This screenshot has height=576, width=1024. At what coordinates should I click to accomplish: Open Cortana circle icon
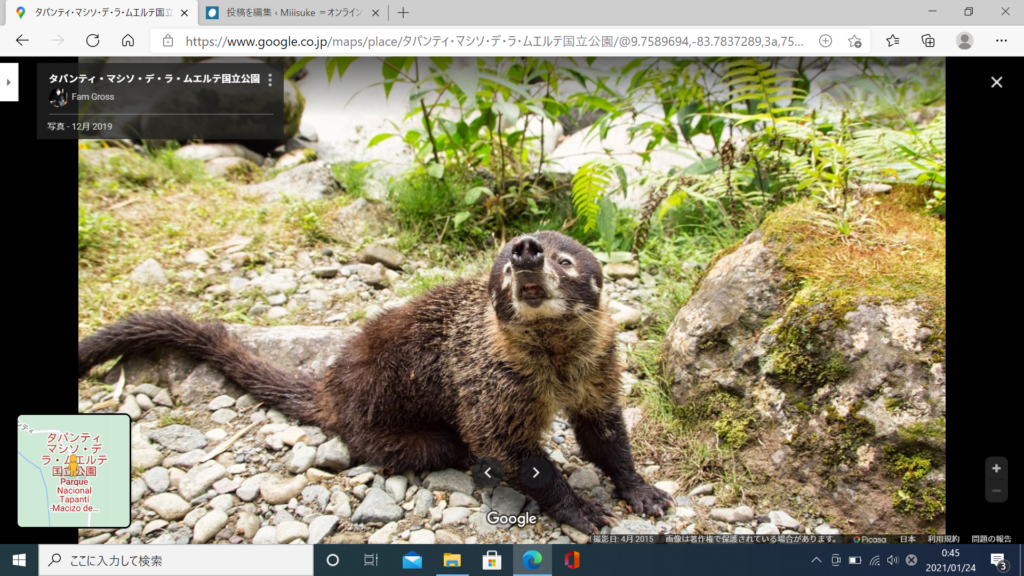[332, 560]
